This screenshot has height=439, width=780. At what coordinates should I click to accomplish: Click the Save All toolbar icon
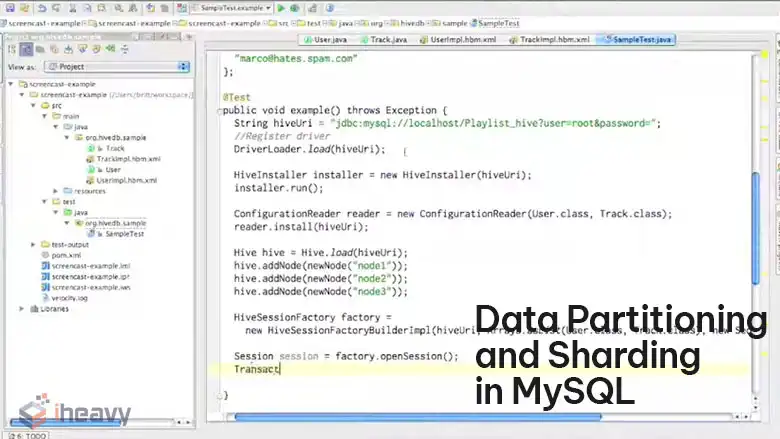click(10, 8)
